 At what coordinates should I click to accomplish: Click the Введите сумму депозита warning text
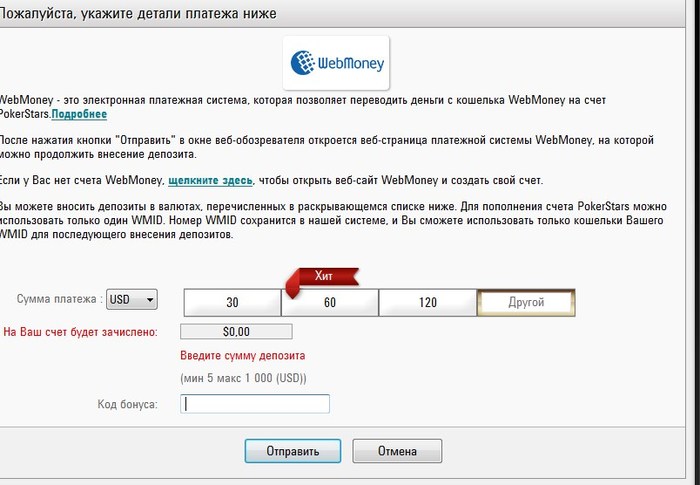pyautogui.click(x=243, y=355)
